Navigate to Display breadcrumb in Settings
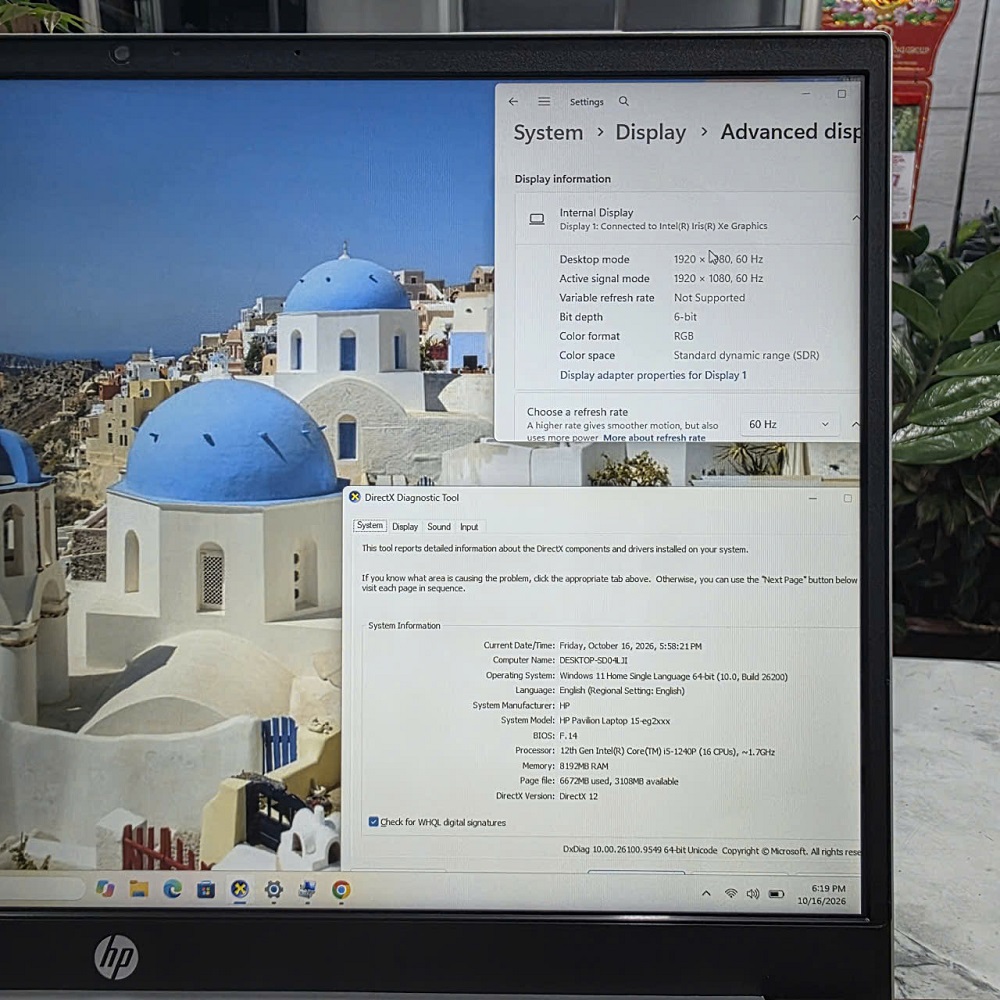Viewport: 1000px width, 1000px height. 651,132
